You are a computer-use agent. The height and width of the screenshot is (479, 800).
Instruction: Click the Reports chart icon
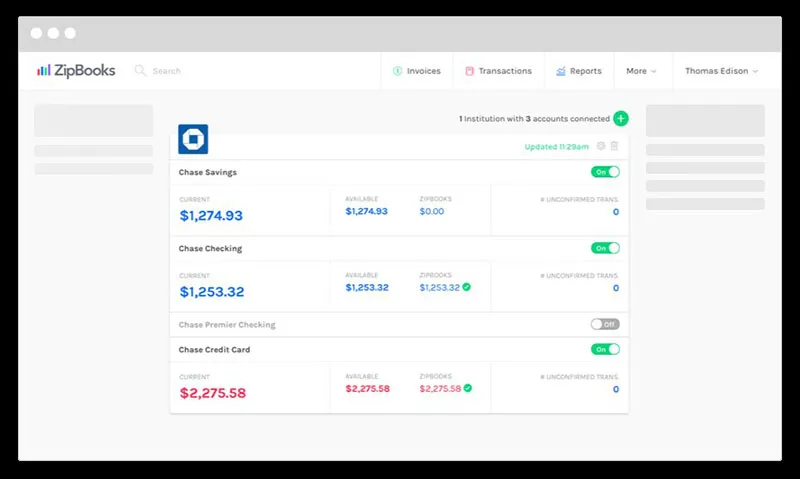(x=561, y=71)
